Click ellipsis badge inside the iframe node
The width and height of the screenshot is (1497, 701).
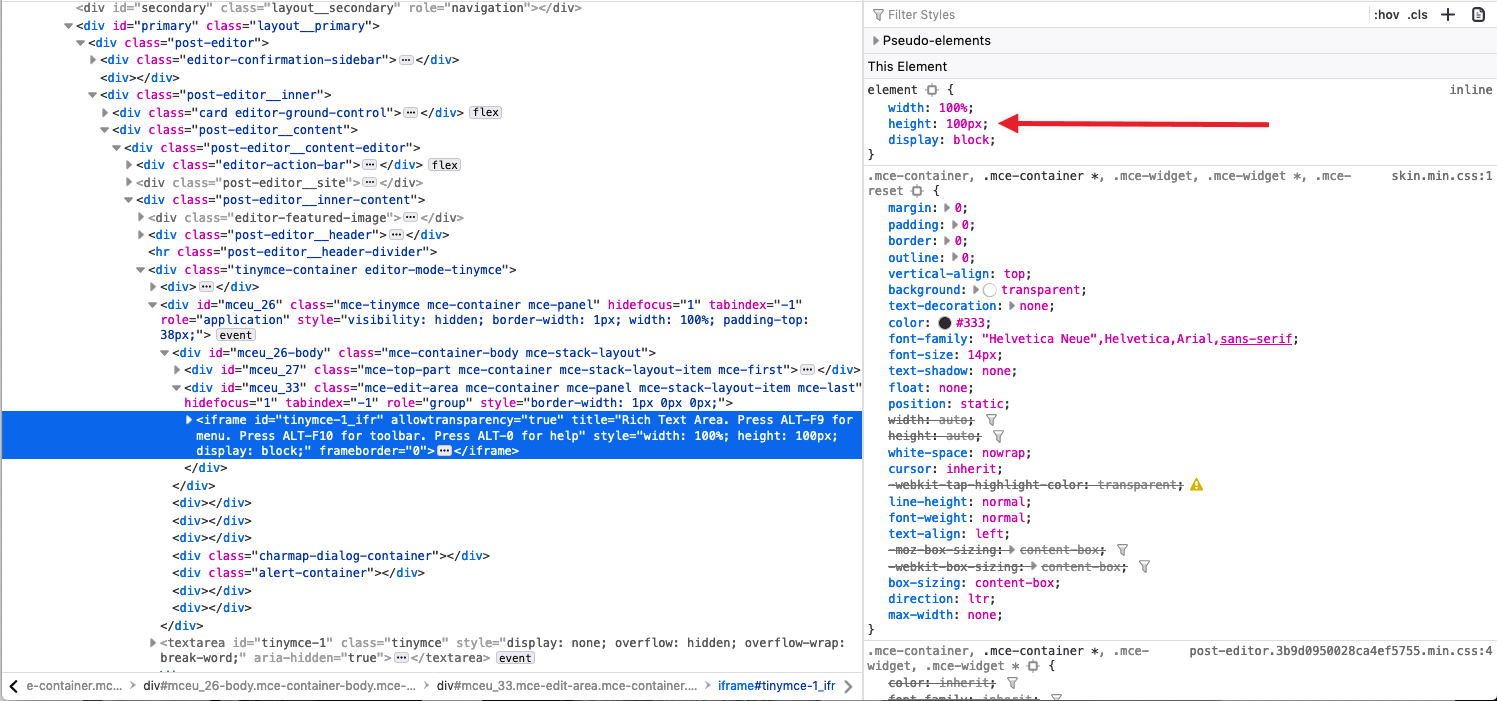pyautogui.click(x=445, y=452)
